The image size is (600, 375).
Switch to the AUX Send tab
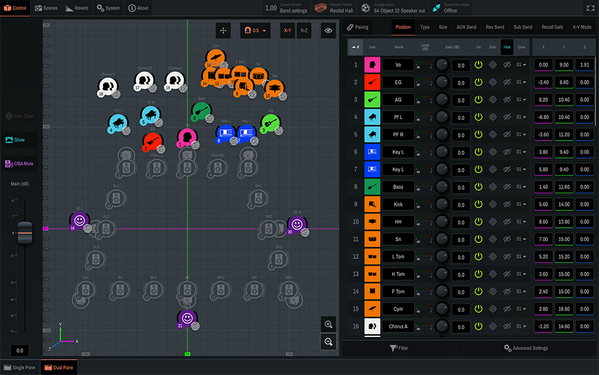[466, 27]
